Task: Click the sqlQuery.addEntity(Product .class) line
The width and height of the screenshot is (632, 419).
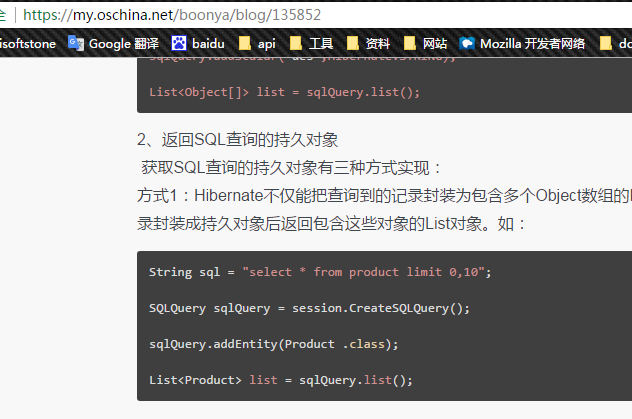Action: [273, 344]
